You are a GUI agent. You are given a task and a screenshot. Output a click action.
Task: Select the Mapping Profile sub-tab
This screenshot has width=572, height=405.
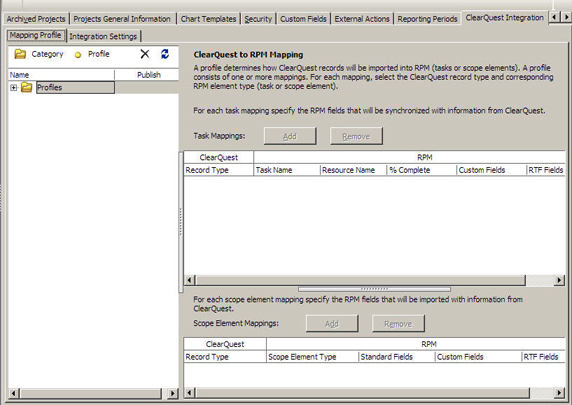35,35
